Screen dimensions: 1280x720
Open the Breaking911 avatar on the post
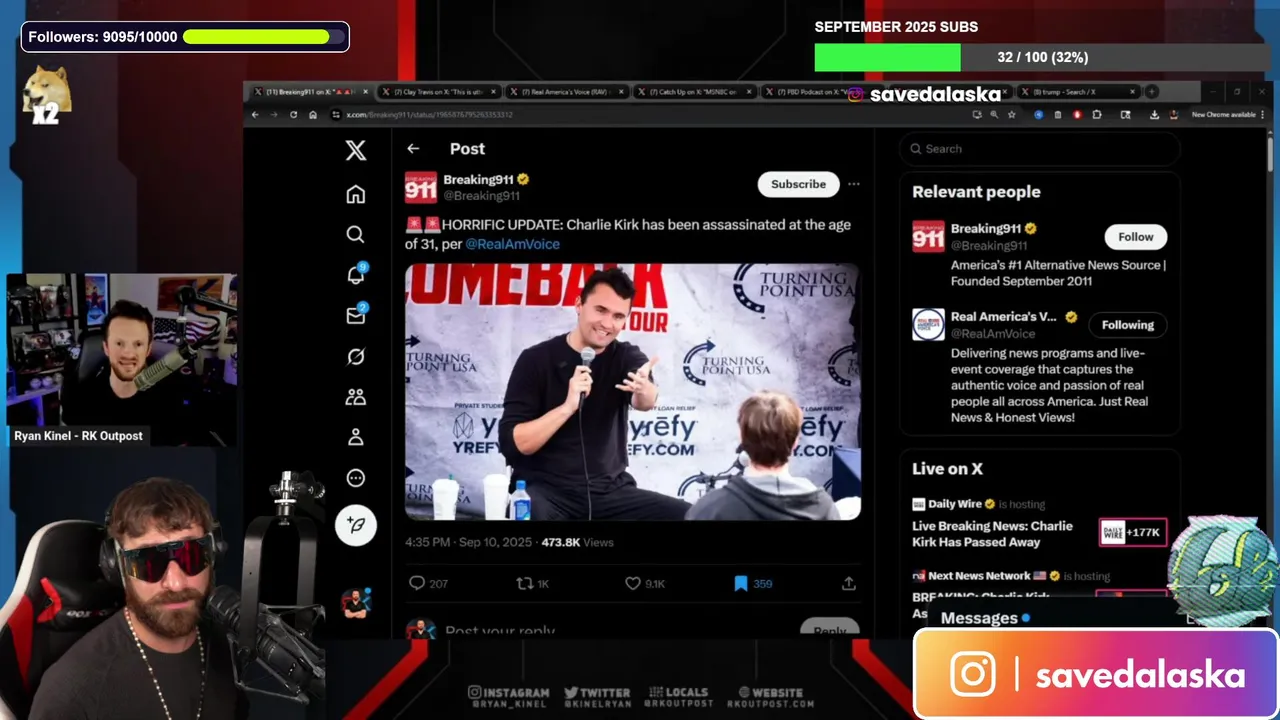coord(420,187)
